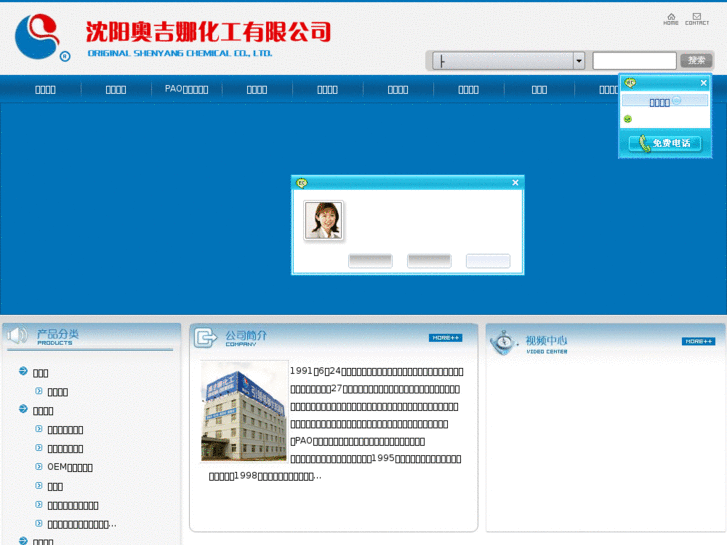The height and width of the screenshot is (545, 727).
Task: Click the arrow bullet beside the OEM item
Action: pyautogui.click(x=39, y=466)
